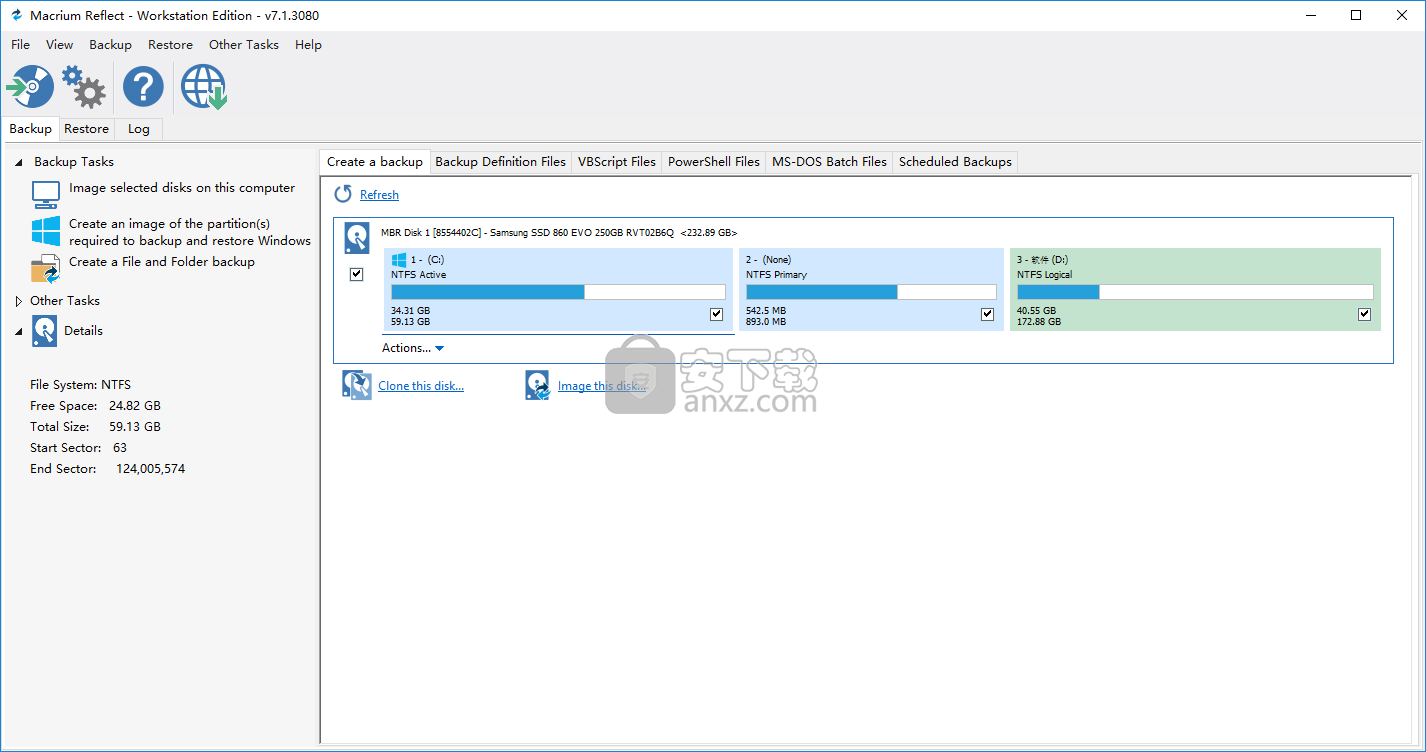Click the NTFS Logical label

coord(1044,275)
